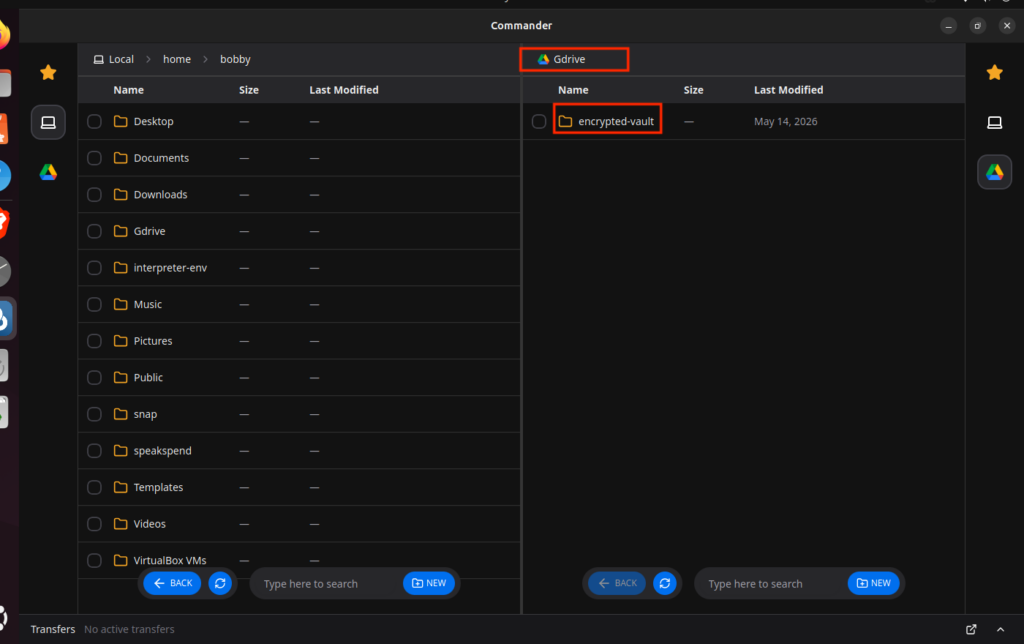The height and width of the screenshot is (644, 1024).
Task: Tick the checkbox for VirtualBox VMs
Action: pos(94,560)
